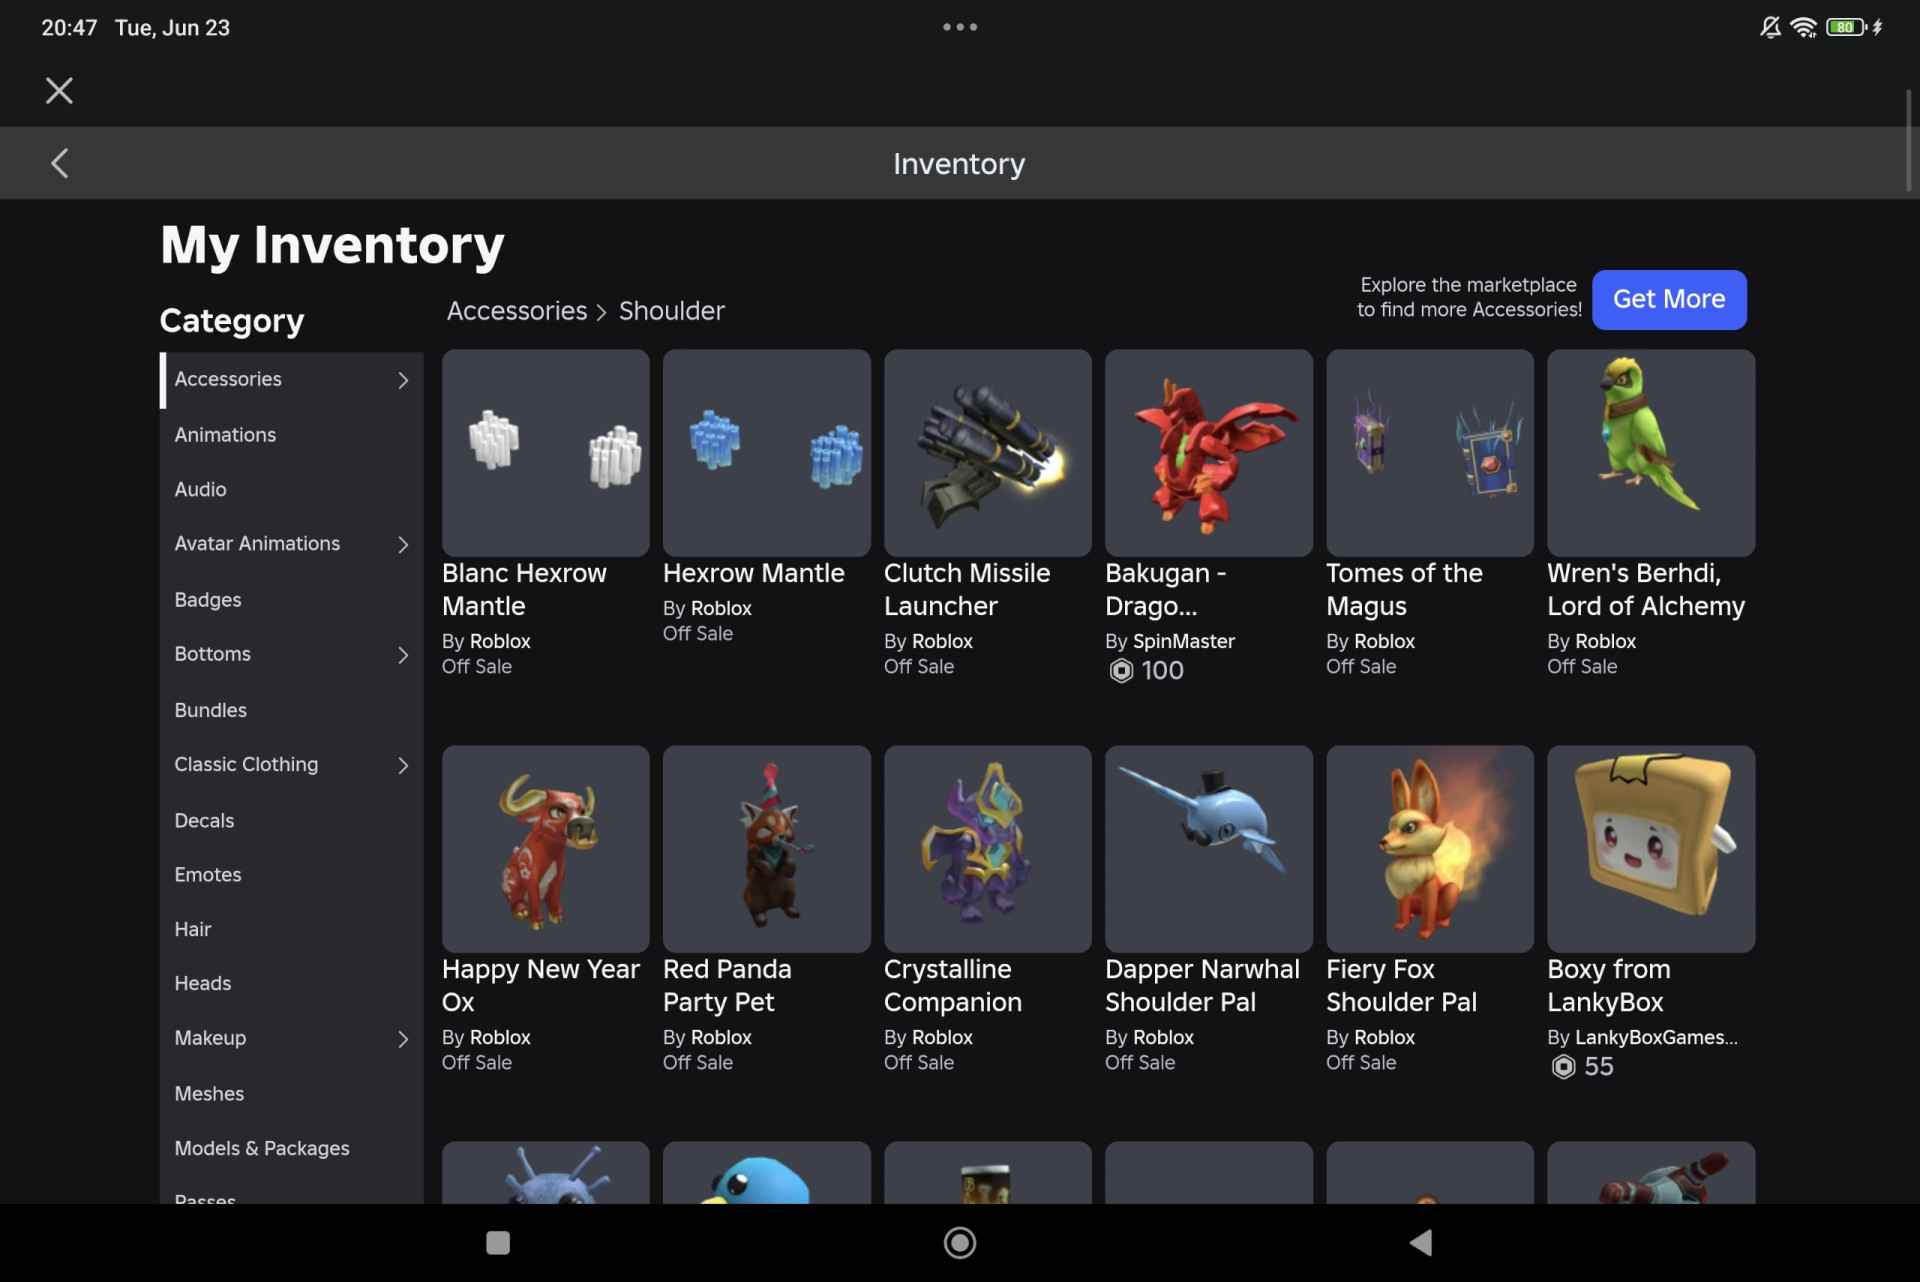Select the Heads category
Screen dimensions: 1920x1282
291,983
